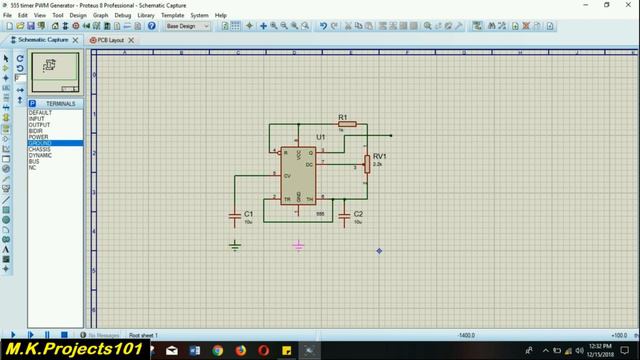Open the Design menu
This screenshot has height=360, width=640.
[x=78, y=16]
